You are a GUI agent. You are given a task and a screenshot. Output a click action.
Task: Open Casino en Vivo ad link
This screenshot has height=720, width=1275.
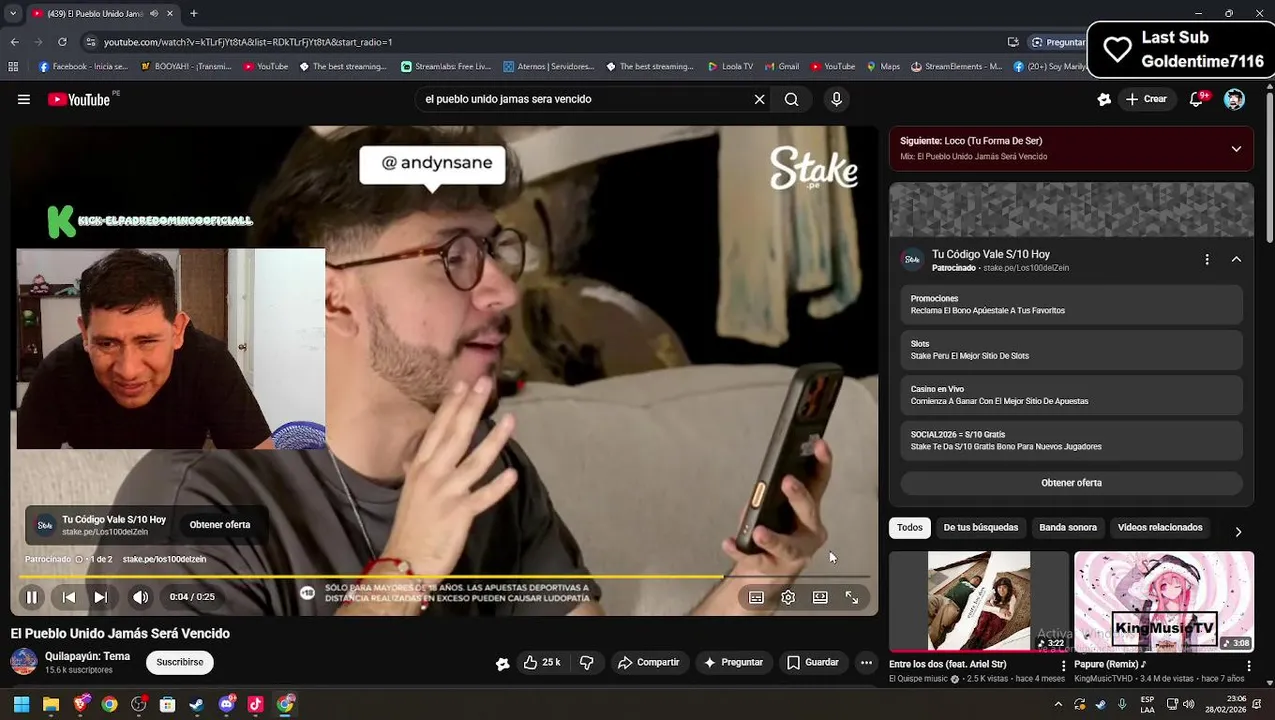tap(1071, 395)
